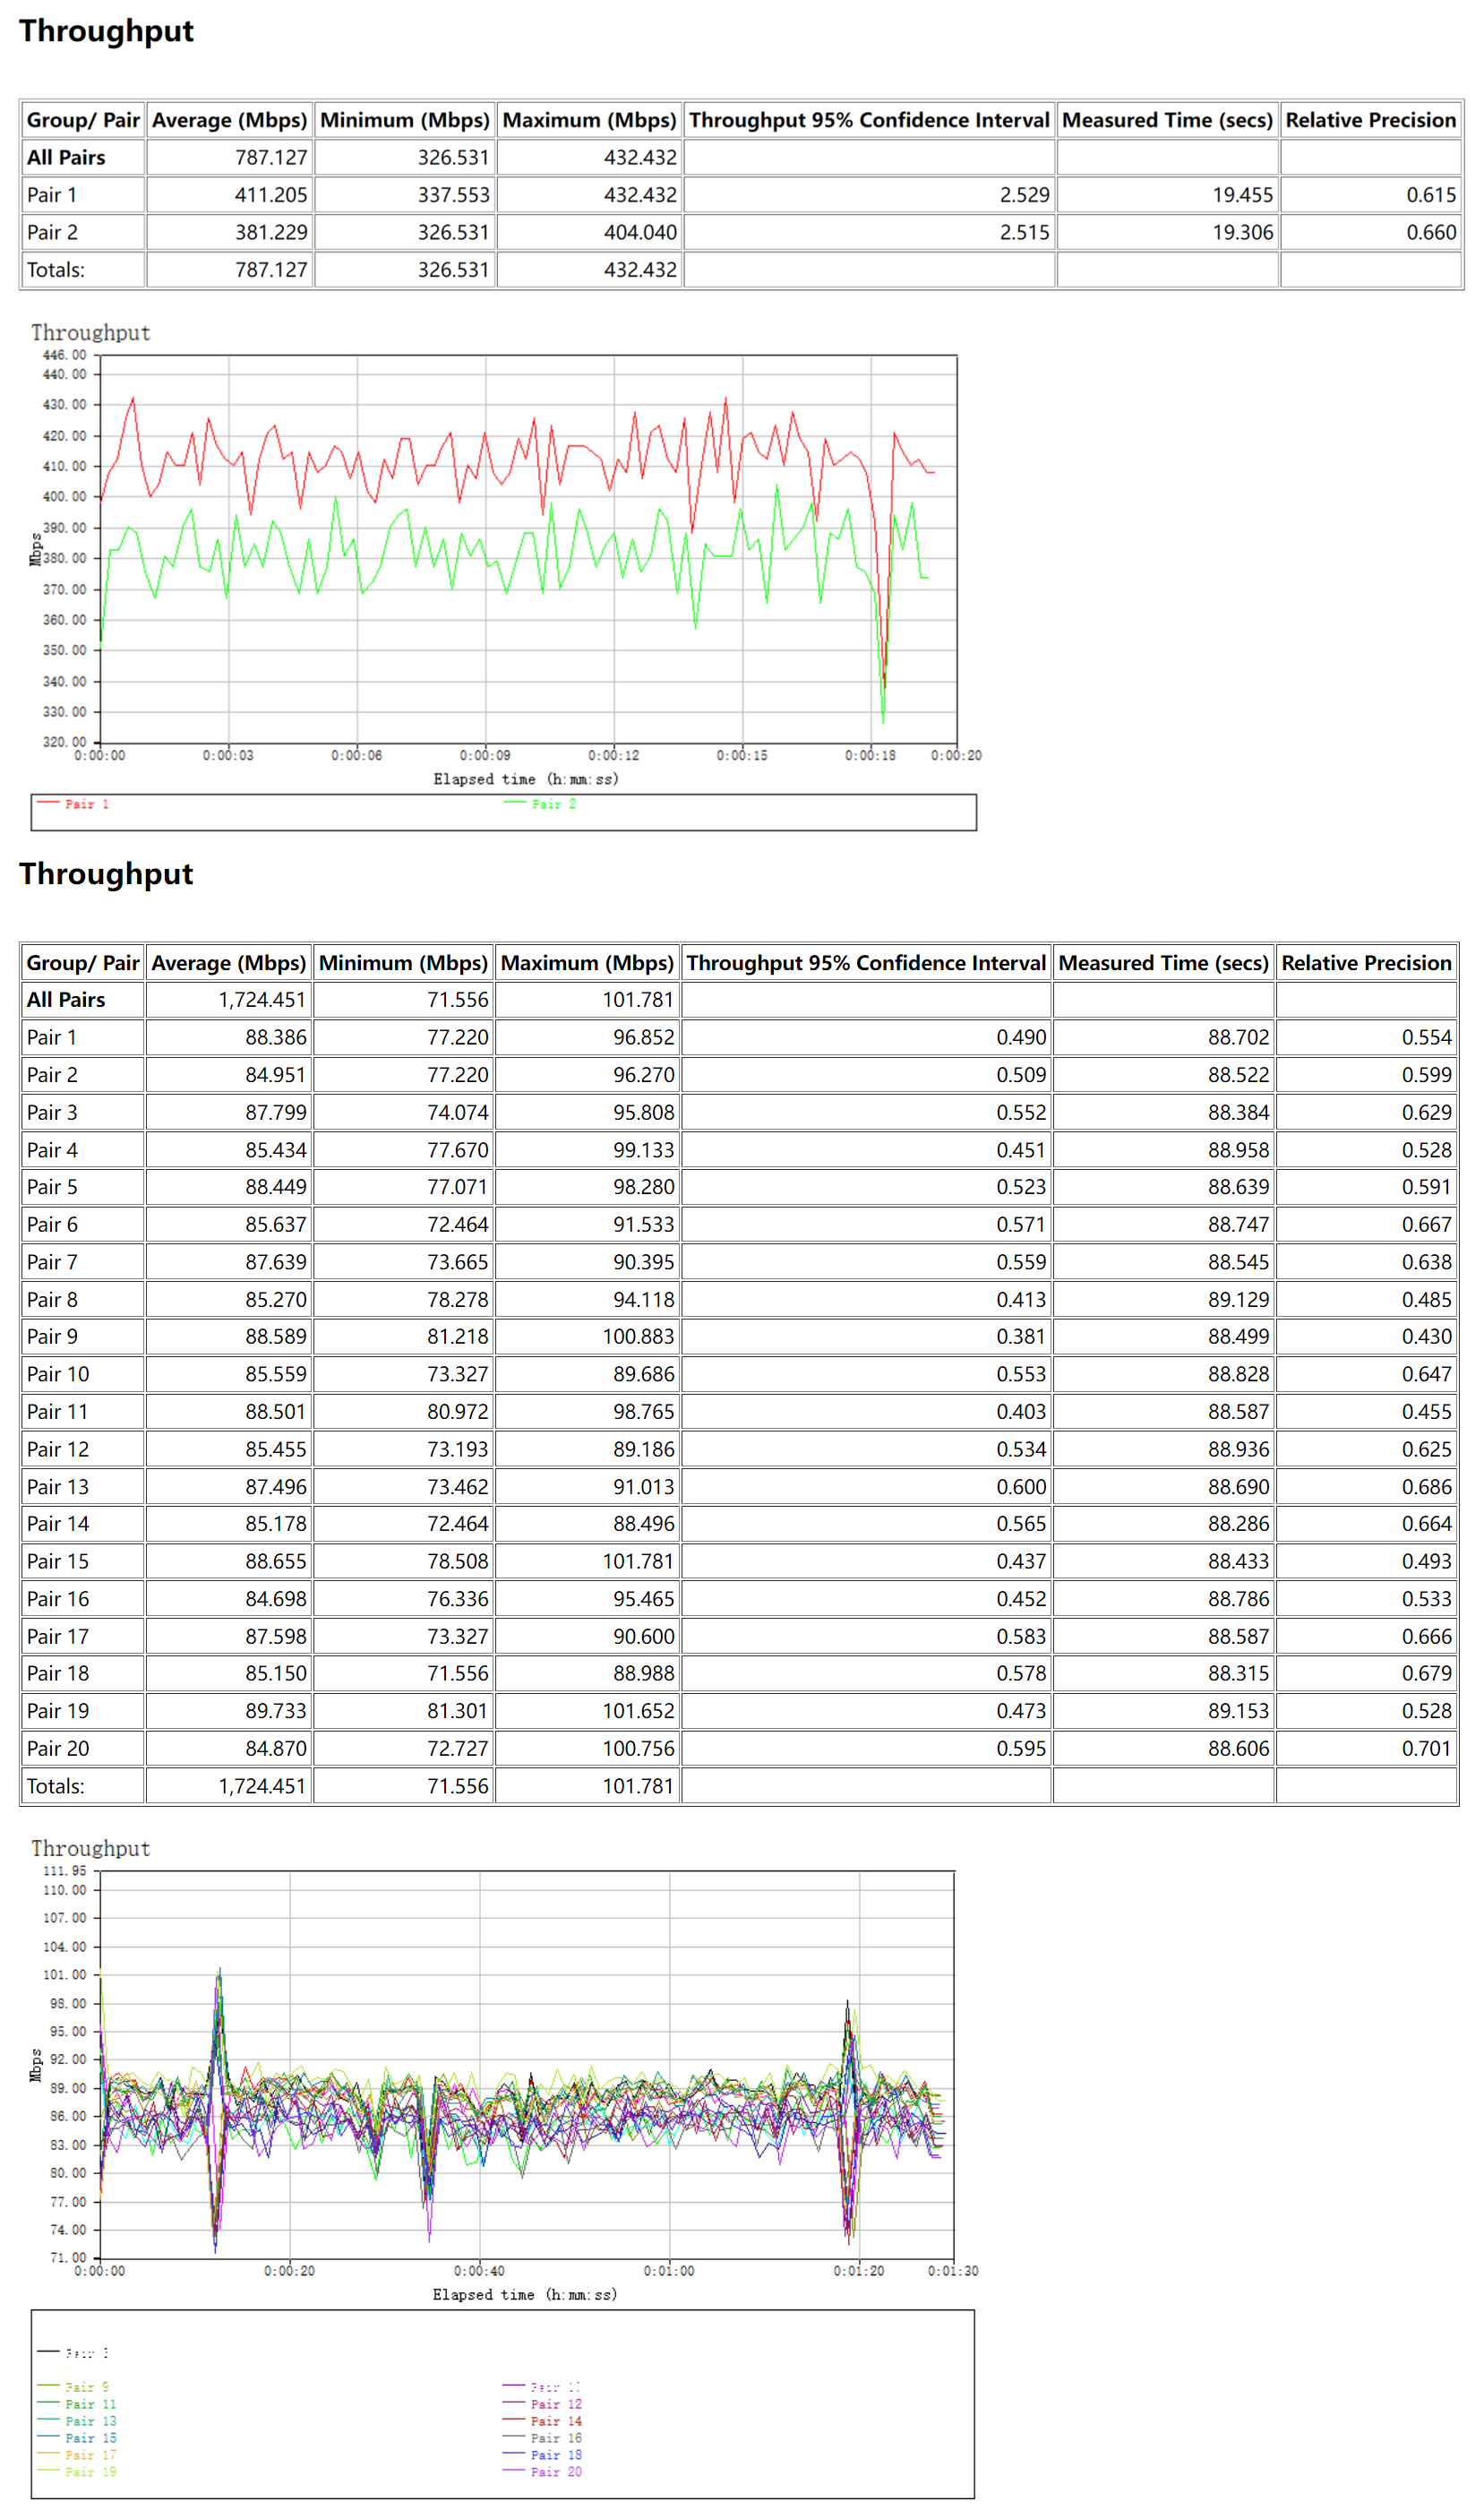Click maximum value 88.988
The height and width of the screenshot is (2519, 1484).
588,1673
